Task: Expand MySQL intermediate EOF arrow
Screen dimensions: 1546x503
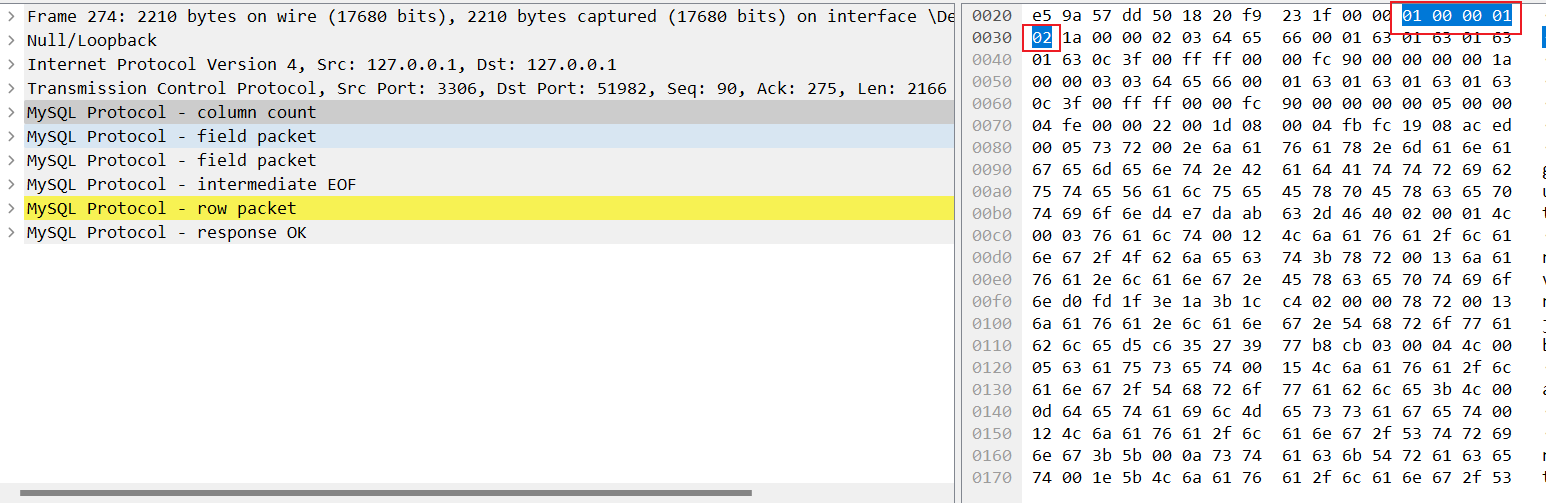Action: tap(10, 185)
